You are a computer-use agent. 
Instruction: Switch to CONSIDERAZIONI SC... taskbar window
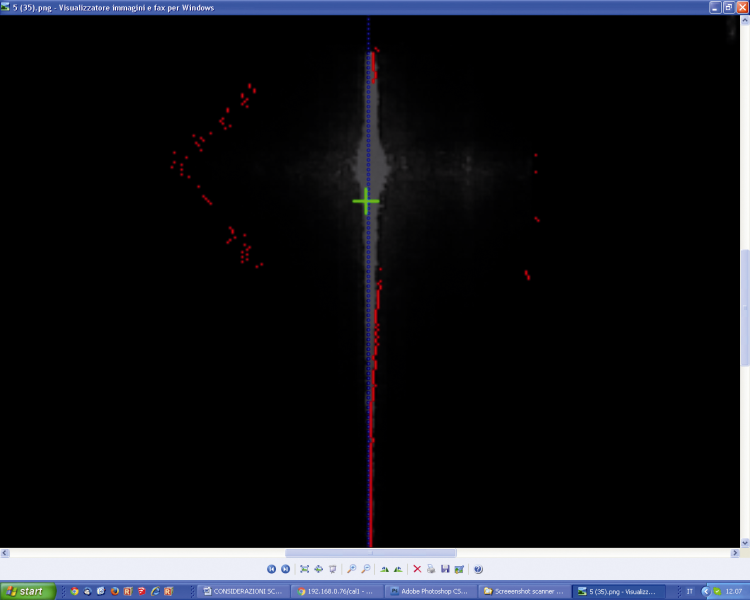243,591
